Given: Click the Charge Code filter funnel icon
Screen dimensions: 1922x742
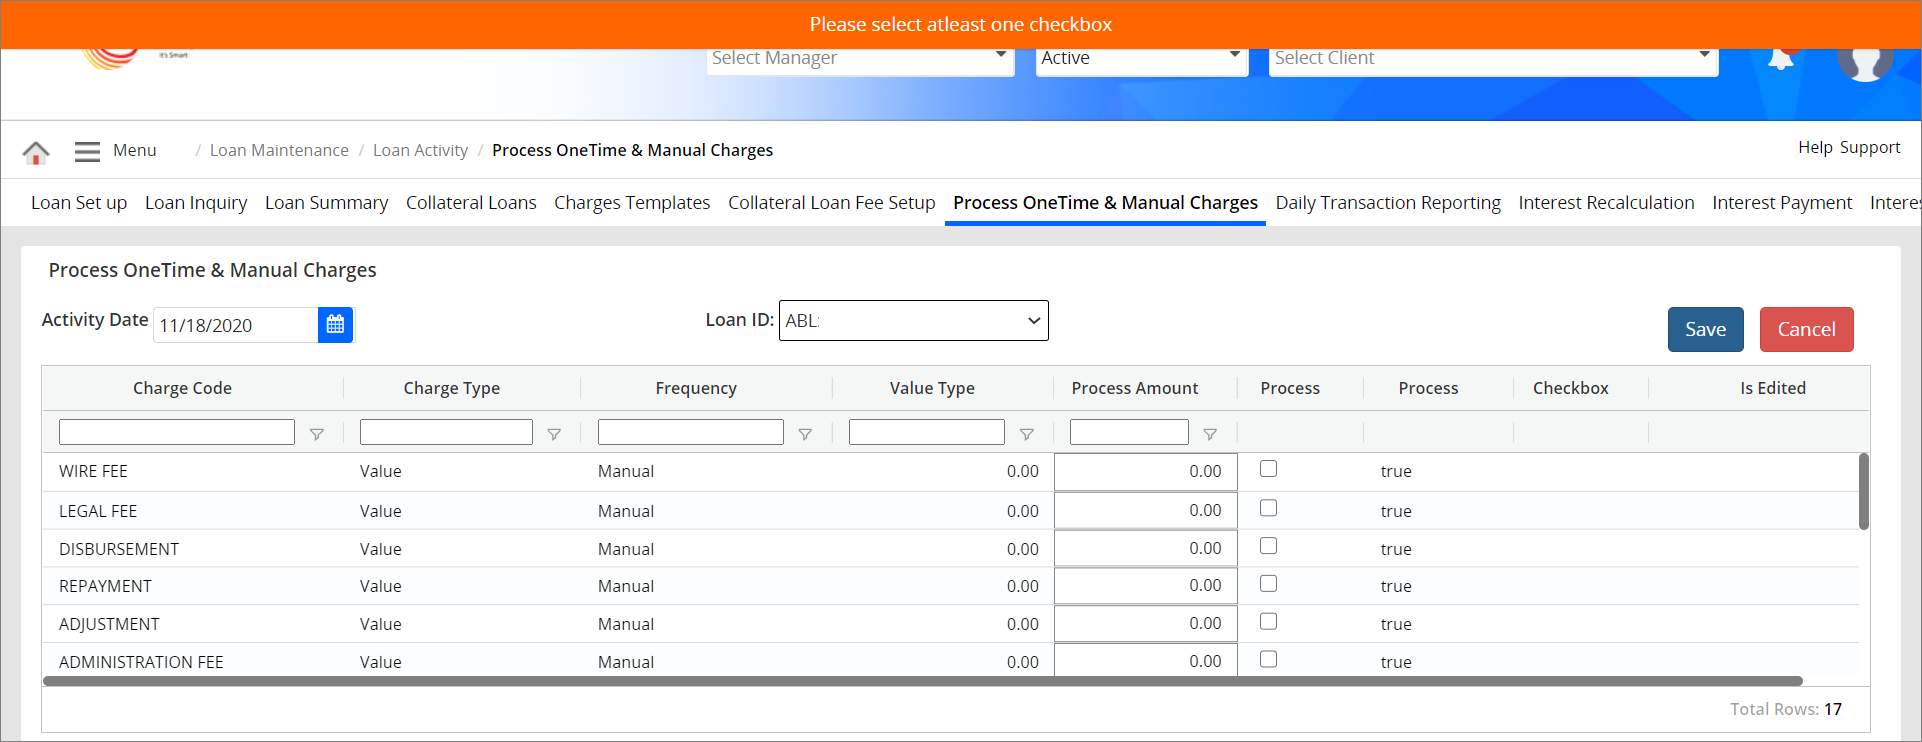Looking at the screenshot, I should tap(317, 434).
